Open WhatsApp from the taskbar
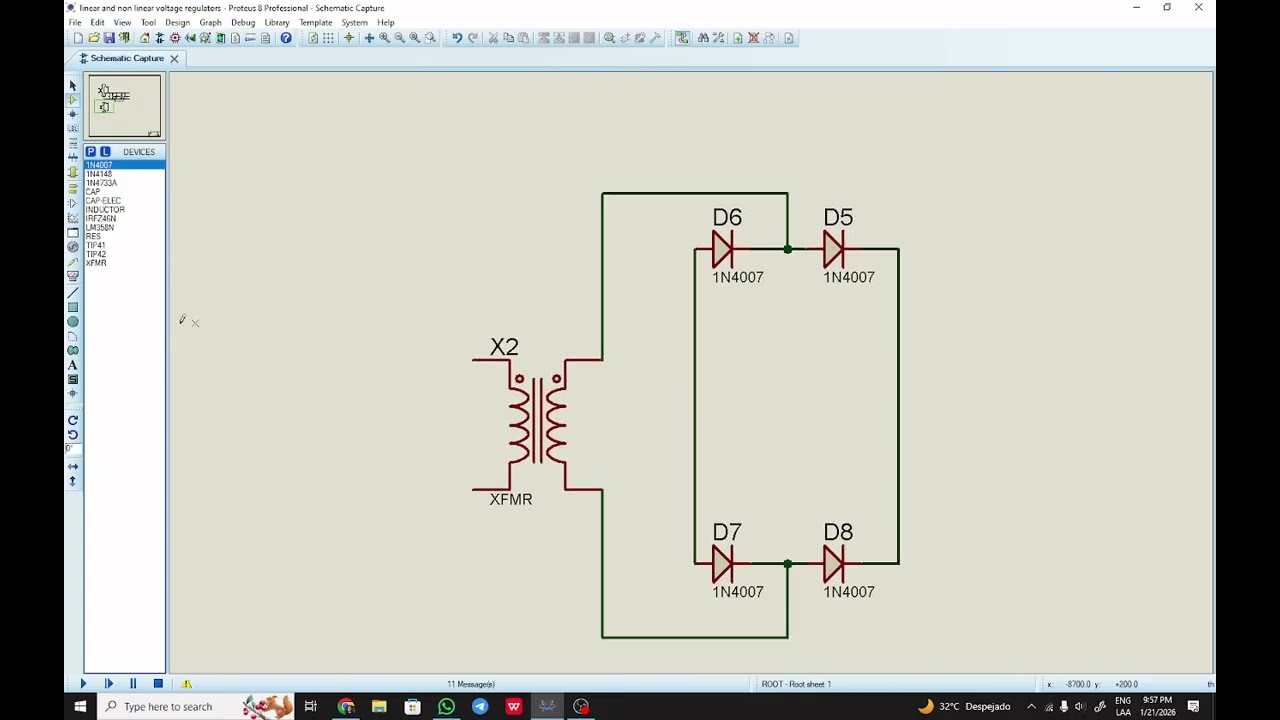1280x720 pixels. click(446, 706)
